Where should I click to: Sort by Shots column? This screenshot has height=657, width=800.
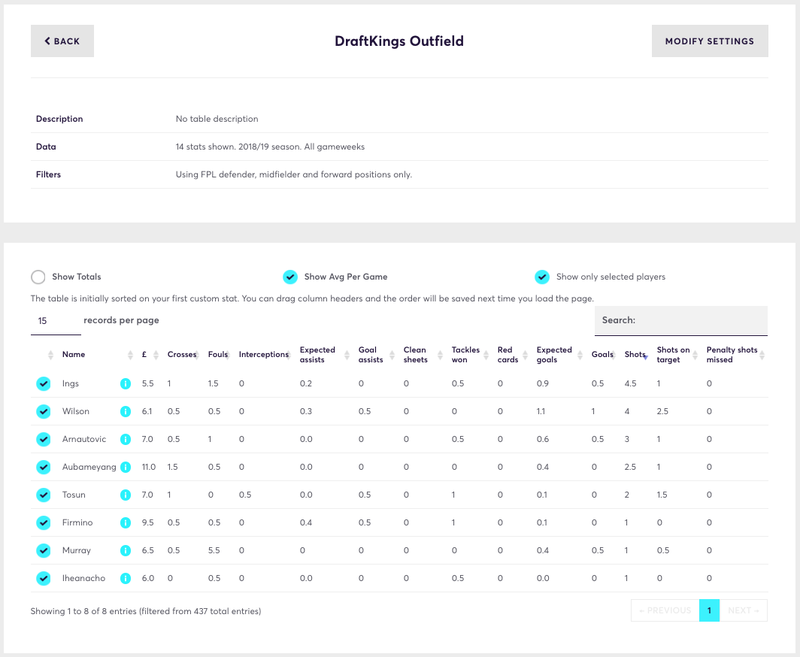pos(636,355)
